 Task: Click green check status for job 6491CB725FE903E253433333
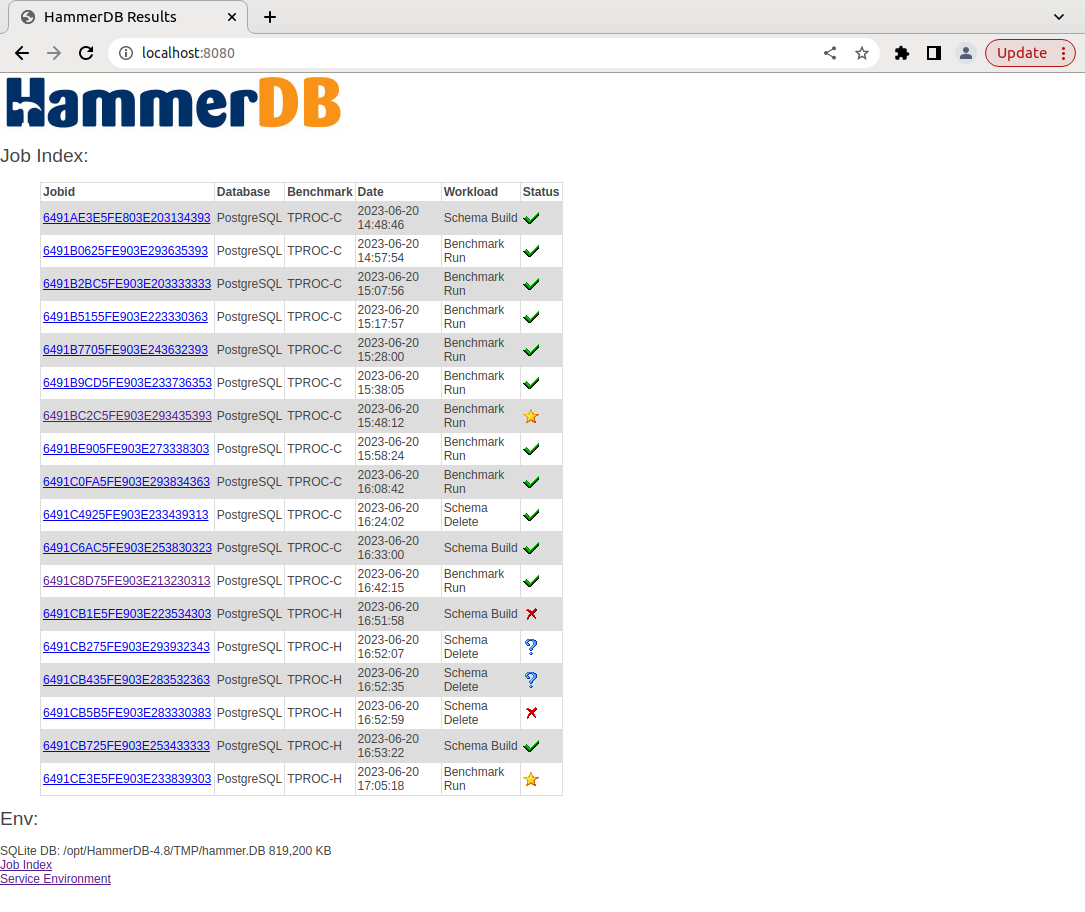531,746
